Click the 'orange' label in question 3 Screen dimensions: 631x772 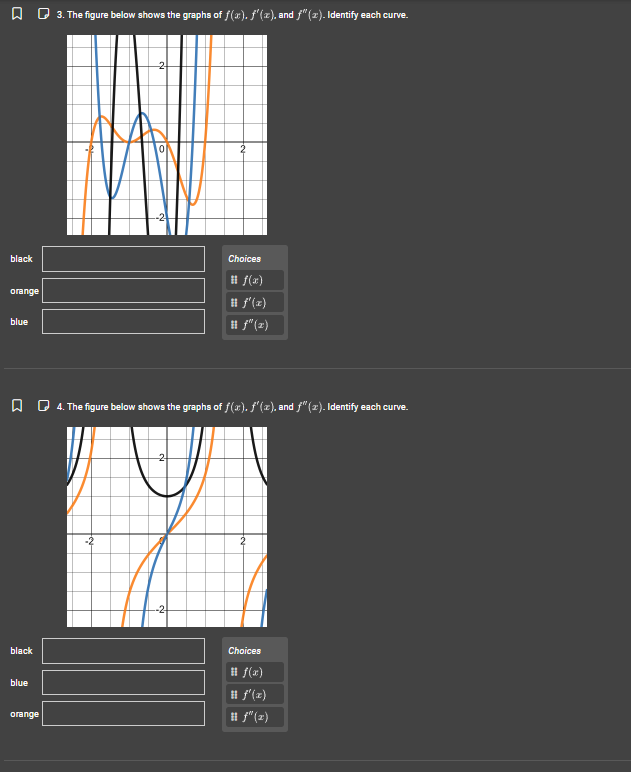pyautogui.click(x=24, y=291)
